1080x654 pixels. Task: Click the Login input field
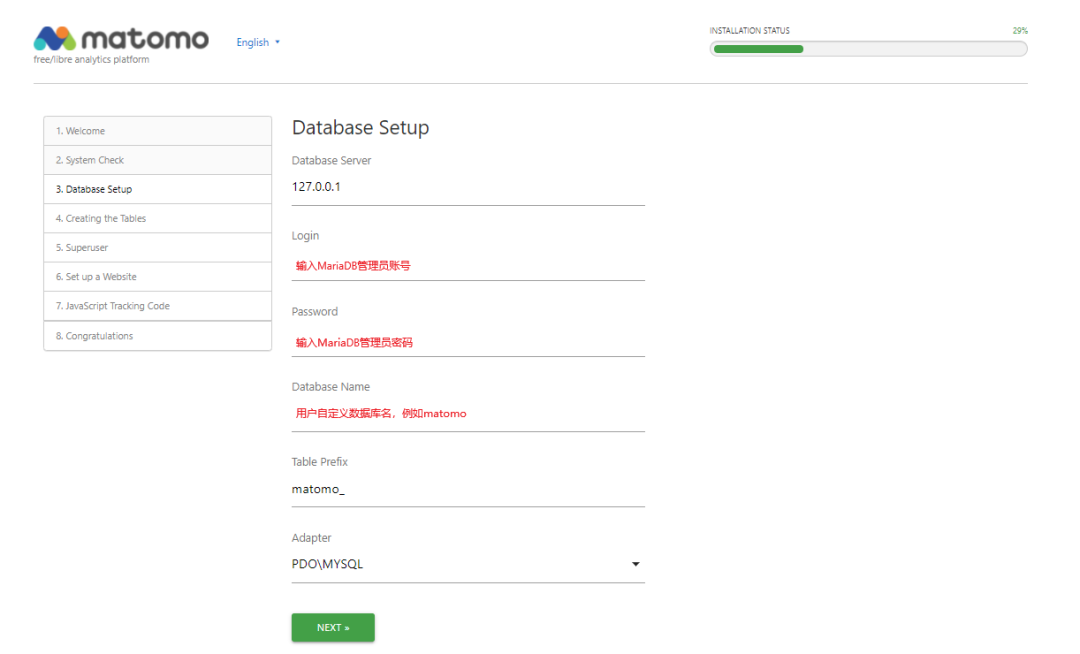468,265
